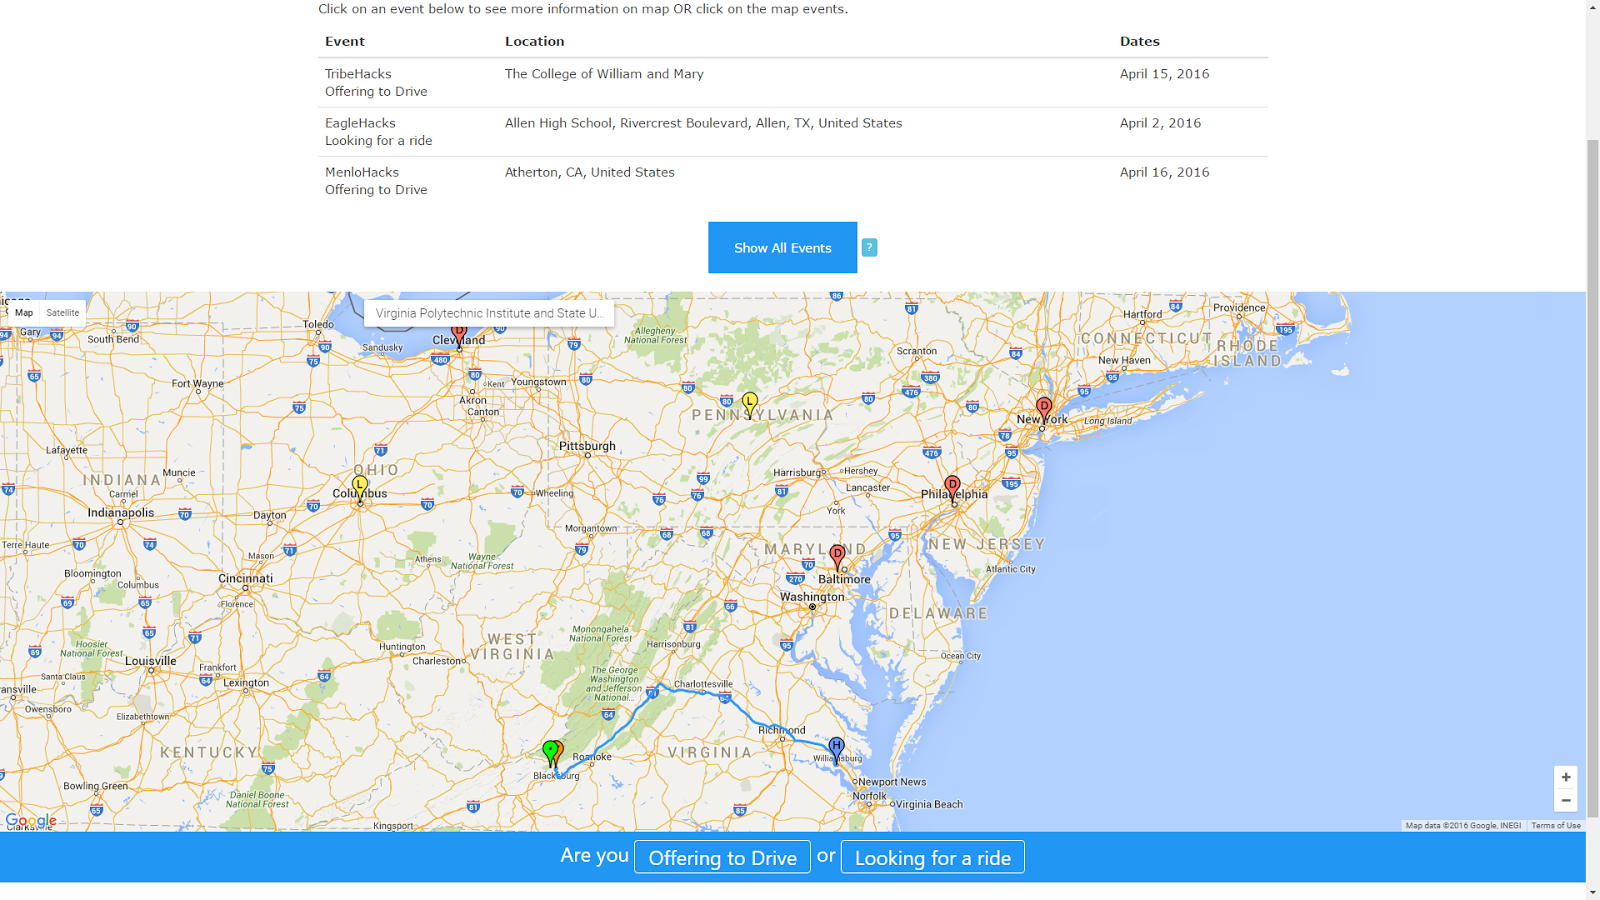Click Atherton, CA, United States location
1600x900 pixels.
pos(589,172)
